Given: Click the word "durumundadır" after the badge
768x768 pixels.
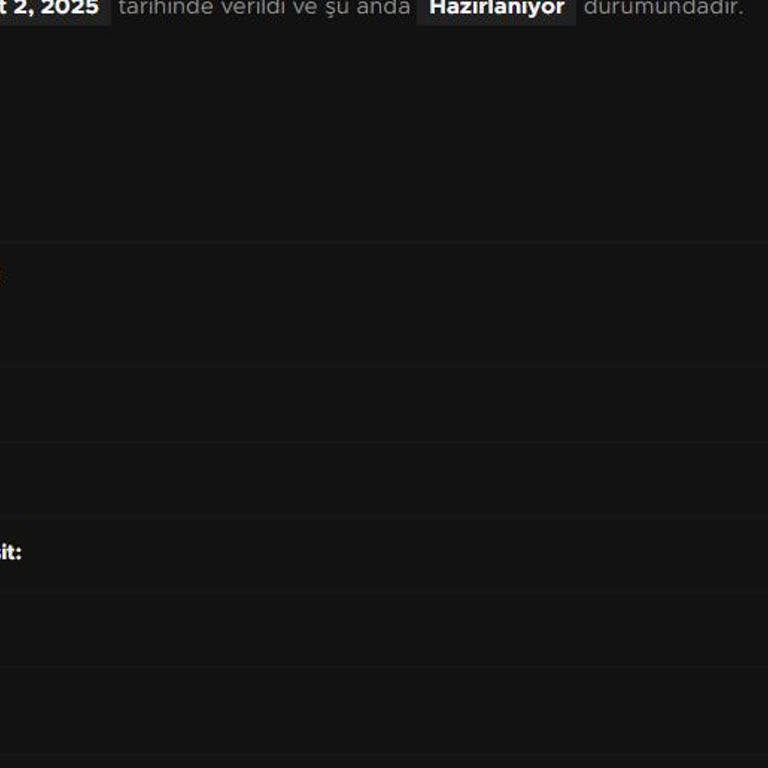Looking at the screenshot, I should coord(661,8).
